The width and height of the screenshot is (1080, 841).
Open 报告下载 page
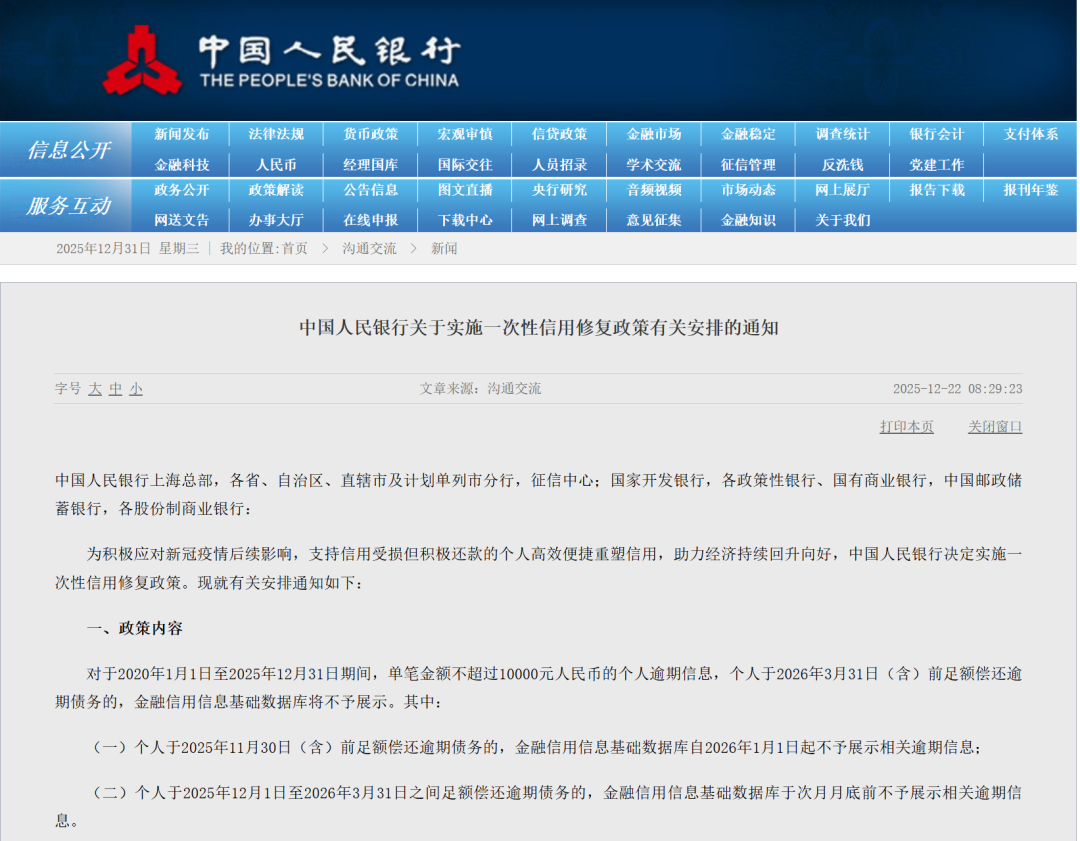pyautogui.click(x=937, y=190)
